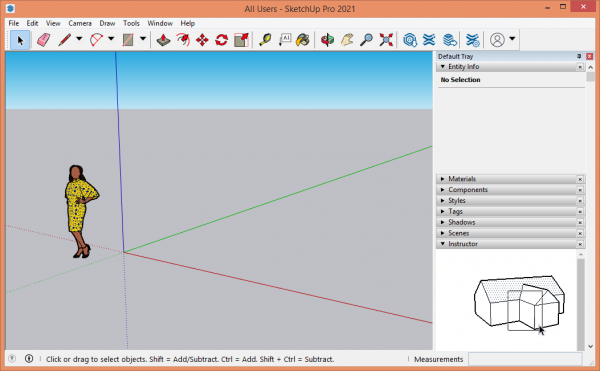Open the Edit menu

(x=32, y=23)
